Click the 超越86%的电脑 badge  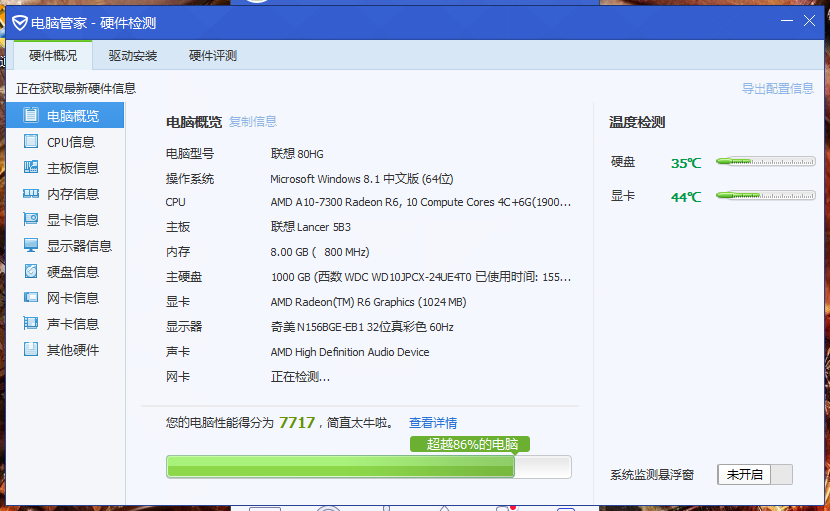click(470, 444)
